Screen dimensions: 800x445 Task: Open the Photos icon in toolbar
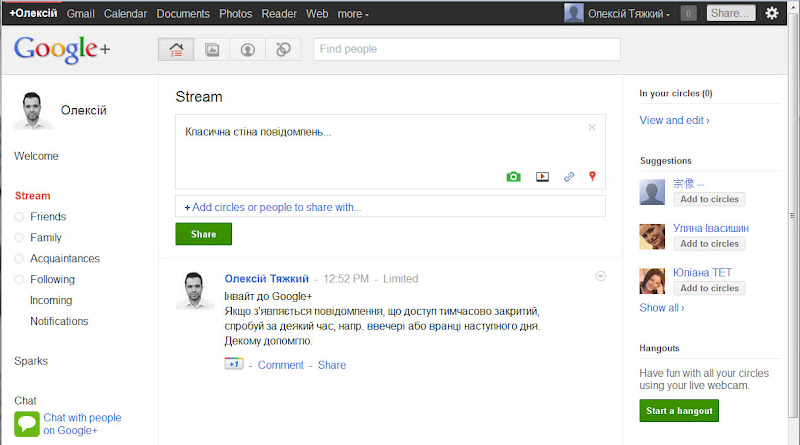click(x=212, y=50)
